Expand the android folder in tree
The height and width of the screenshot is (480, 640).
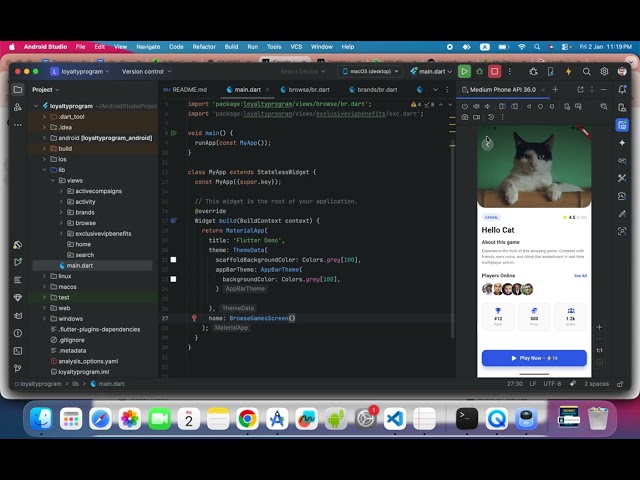pos(44,138)
